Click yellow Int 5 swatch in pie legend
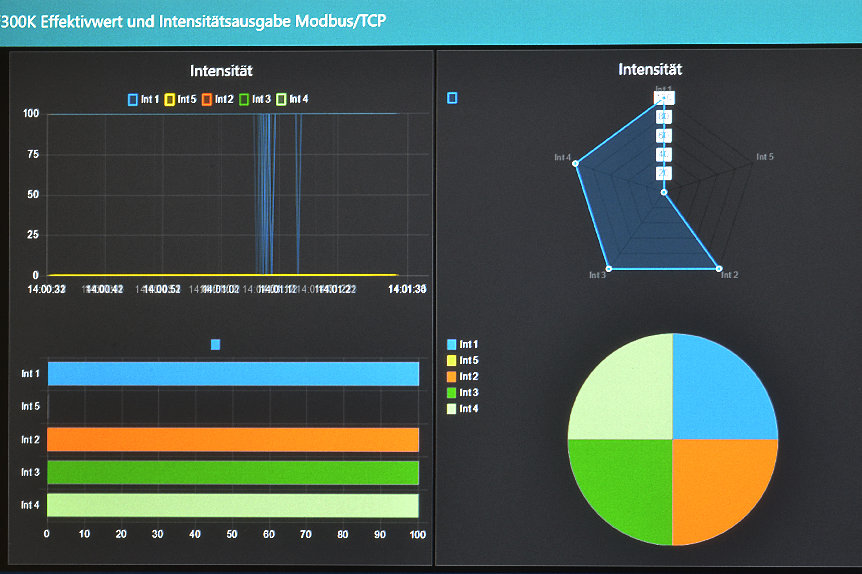862x574 pixels. [453, 360]
